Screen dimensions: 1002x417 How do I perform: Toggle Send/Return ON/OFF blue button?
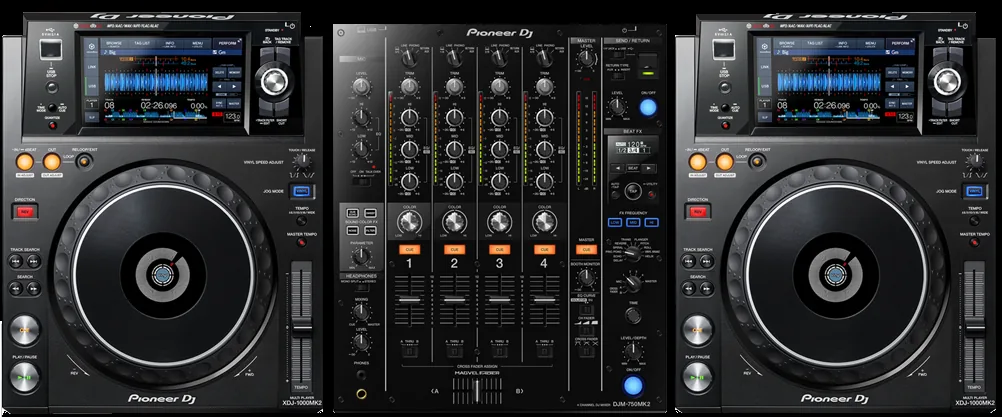pyautogui.click(x=648, y=107)
